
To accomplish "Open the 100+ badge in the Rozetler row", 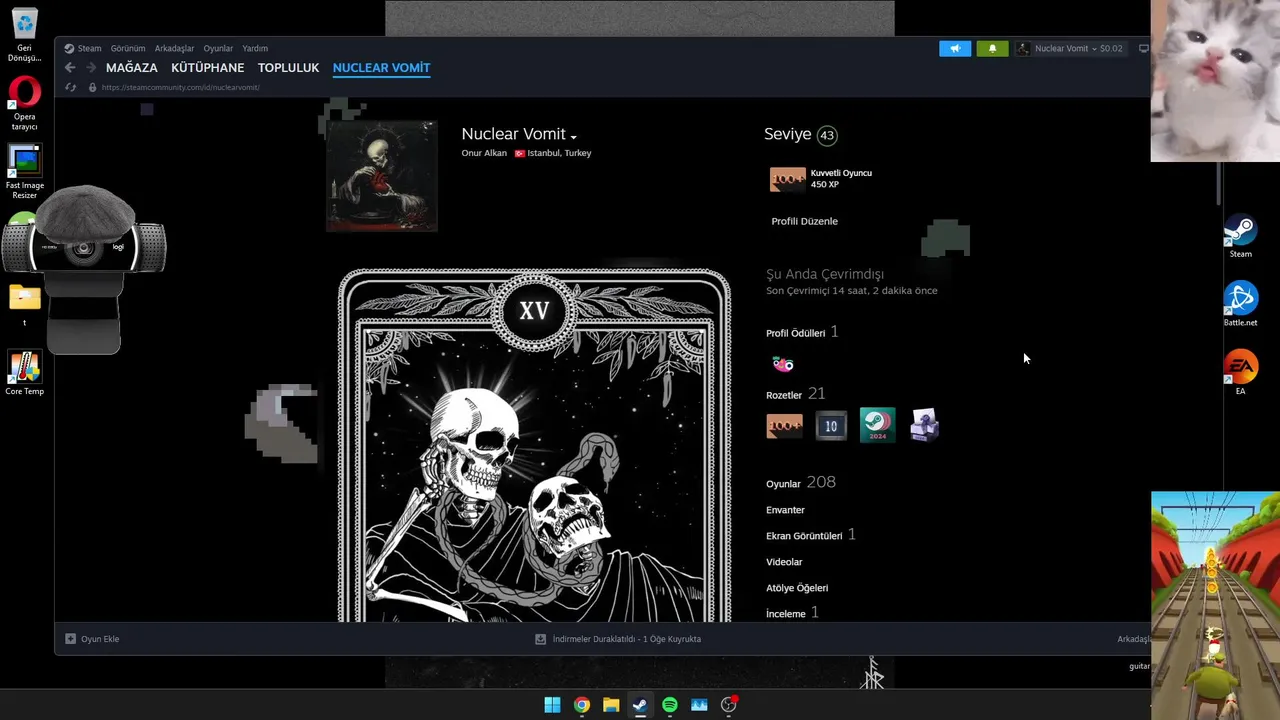I will click(784, 426).
